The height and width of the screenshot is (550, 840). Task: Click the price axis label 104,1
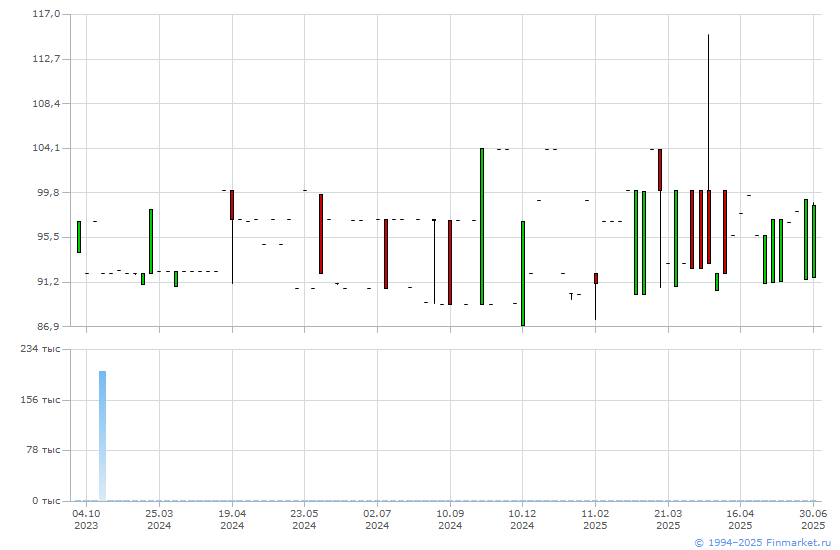tap(47, 147)
